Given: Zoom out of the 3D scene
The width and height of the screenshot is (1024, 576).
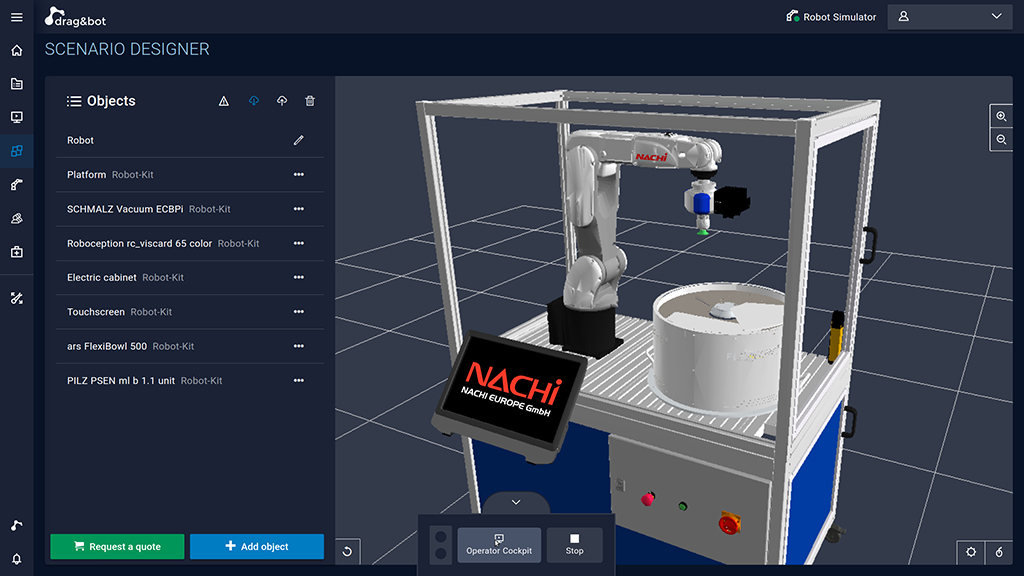Looking at the screenshot, I should pyautogui.click(x=1001, y=140).
